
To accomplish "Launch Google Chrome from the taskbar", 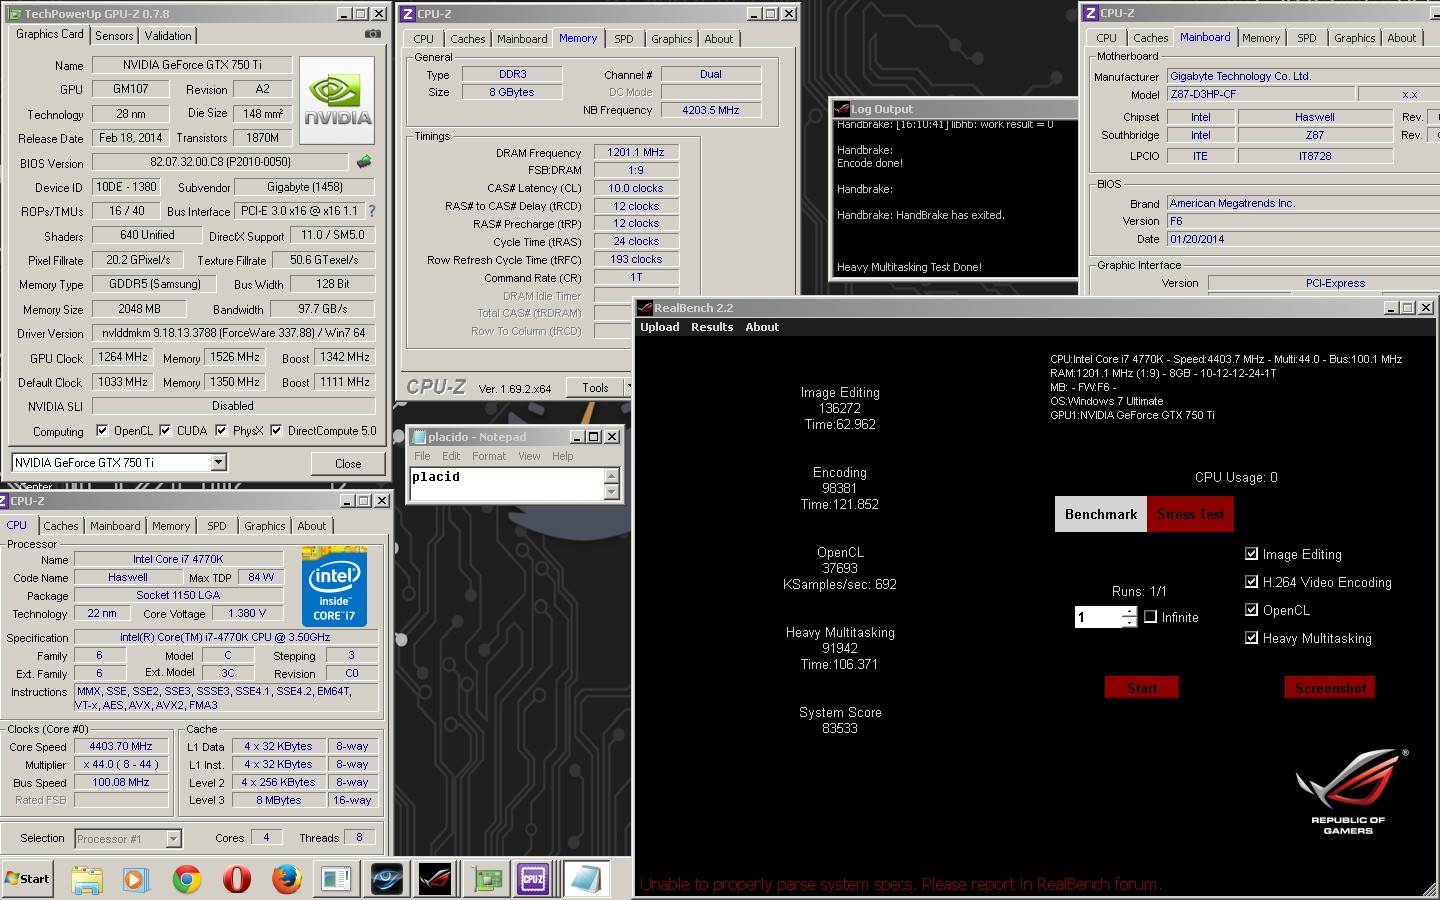I will (186, 879).
